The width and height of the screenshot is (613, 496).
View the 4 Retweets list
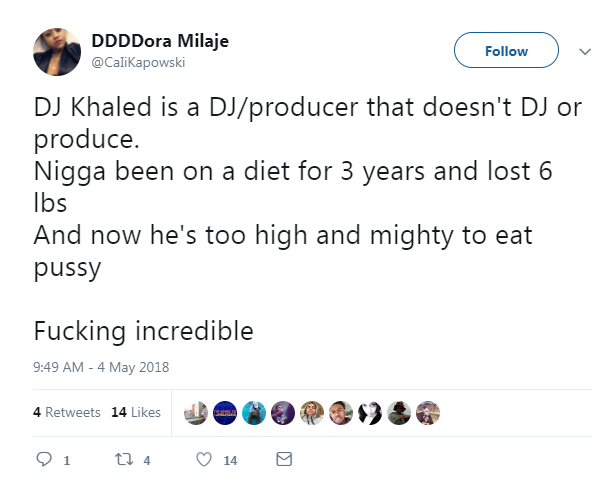click(66, 412)
